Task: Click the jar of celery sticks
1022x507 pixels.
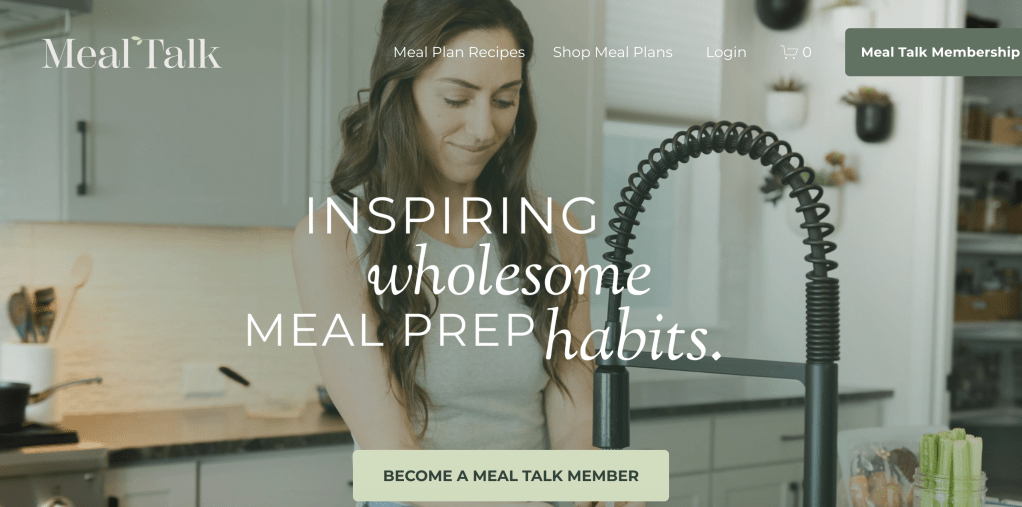Action: click(949, 471)
